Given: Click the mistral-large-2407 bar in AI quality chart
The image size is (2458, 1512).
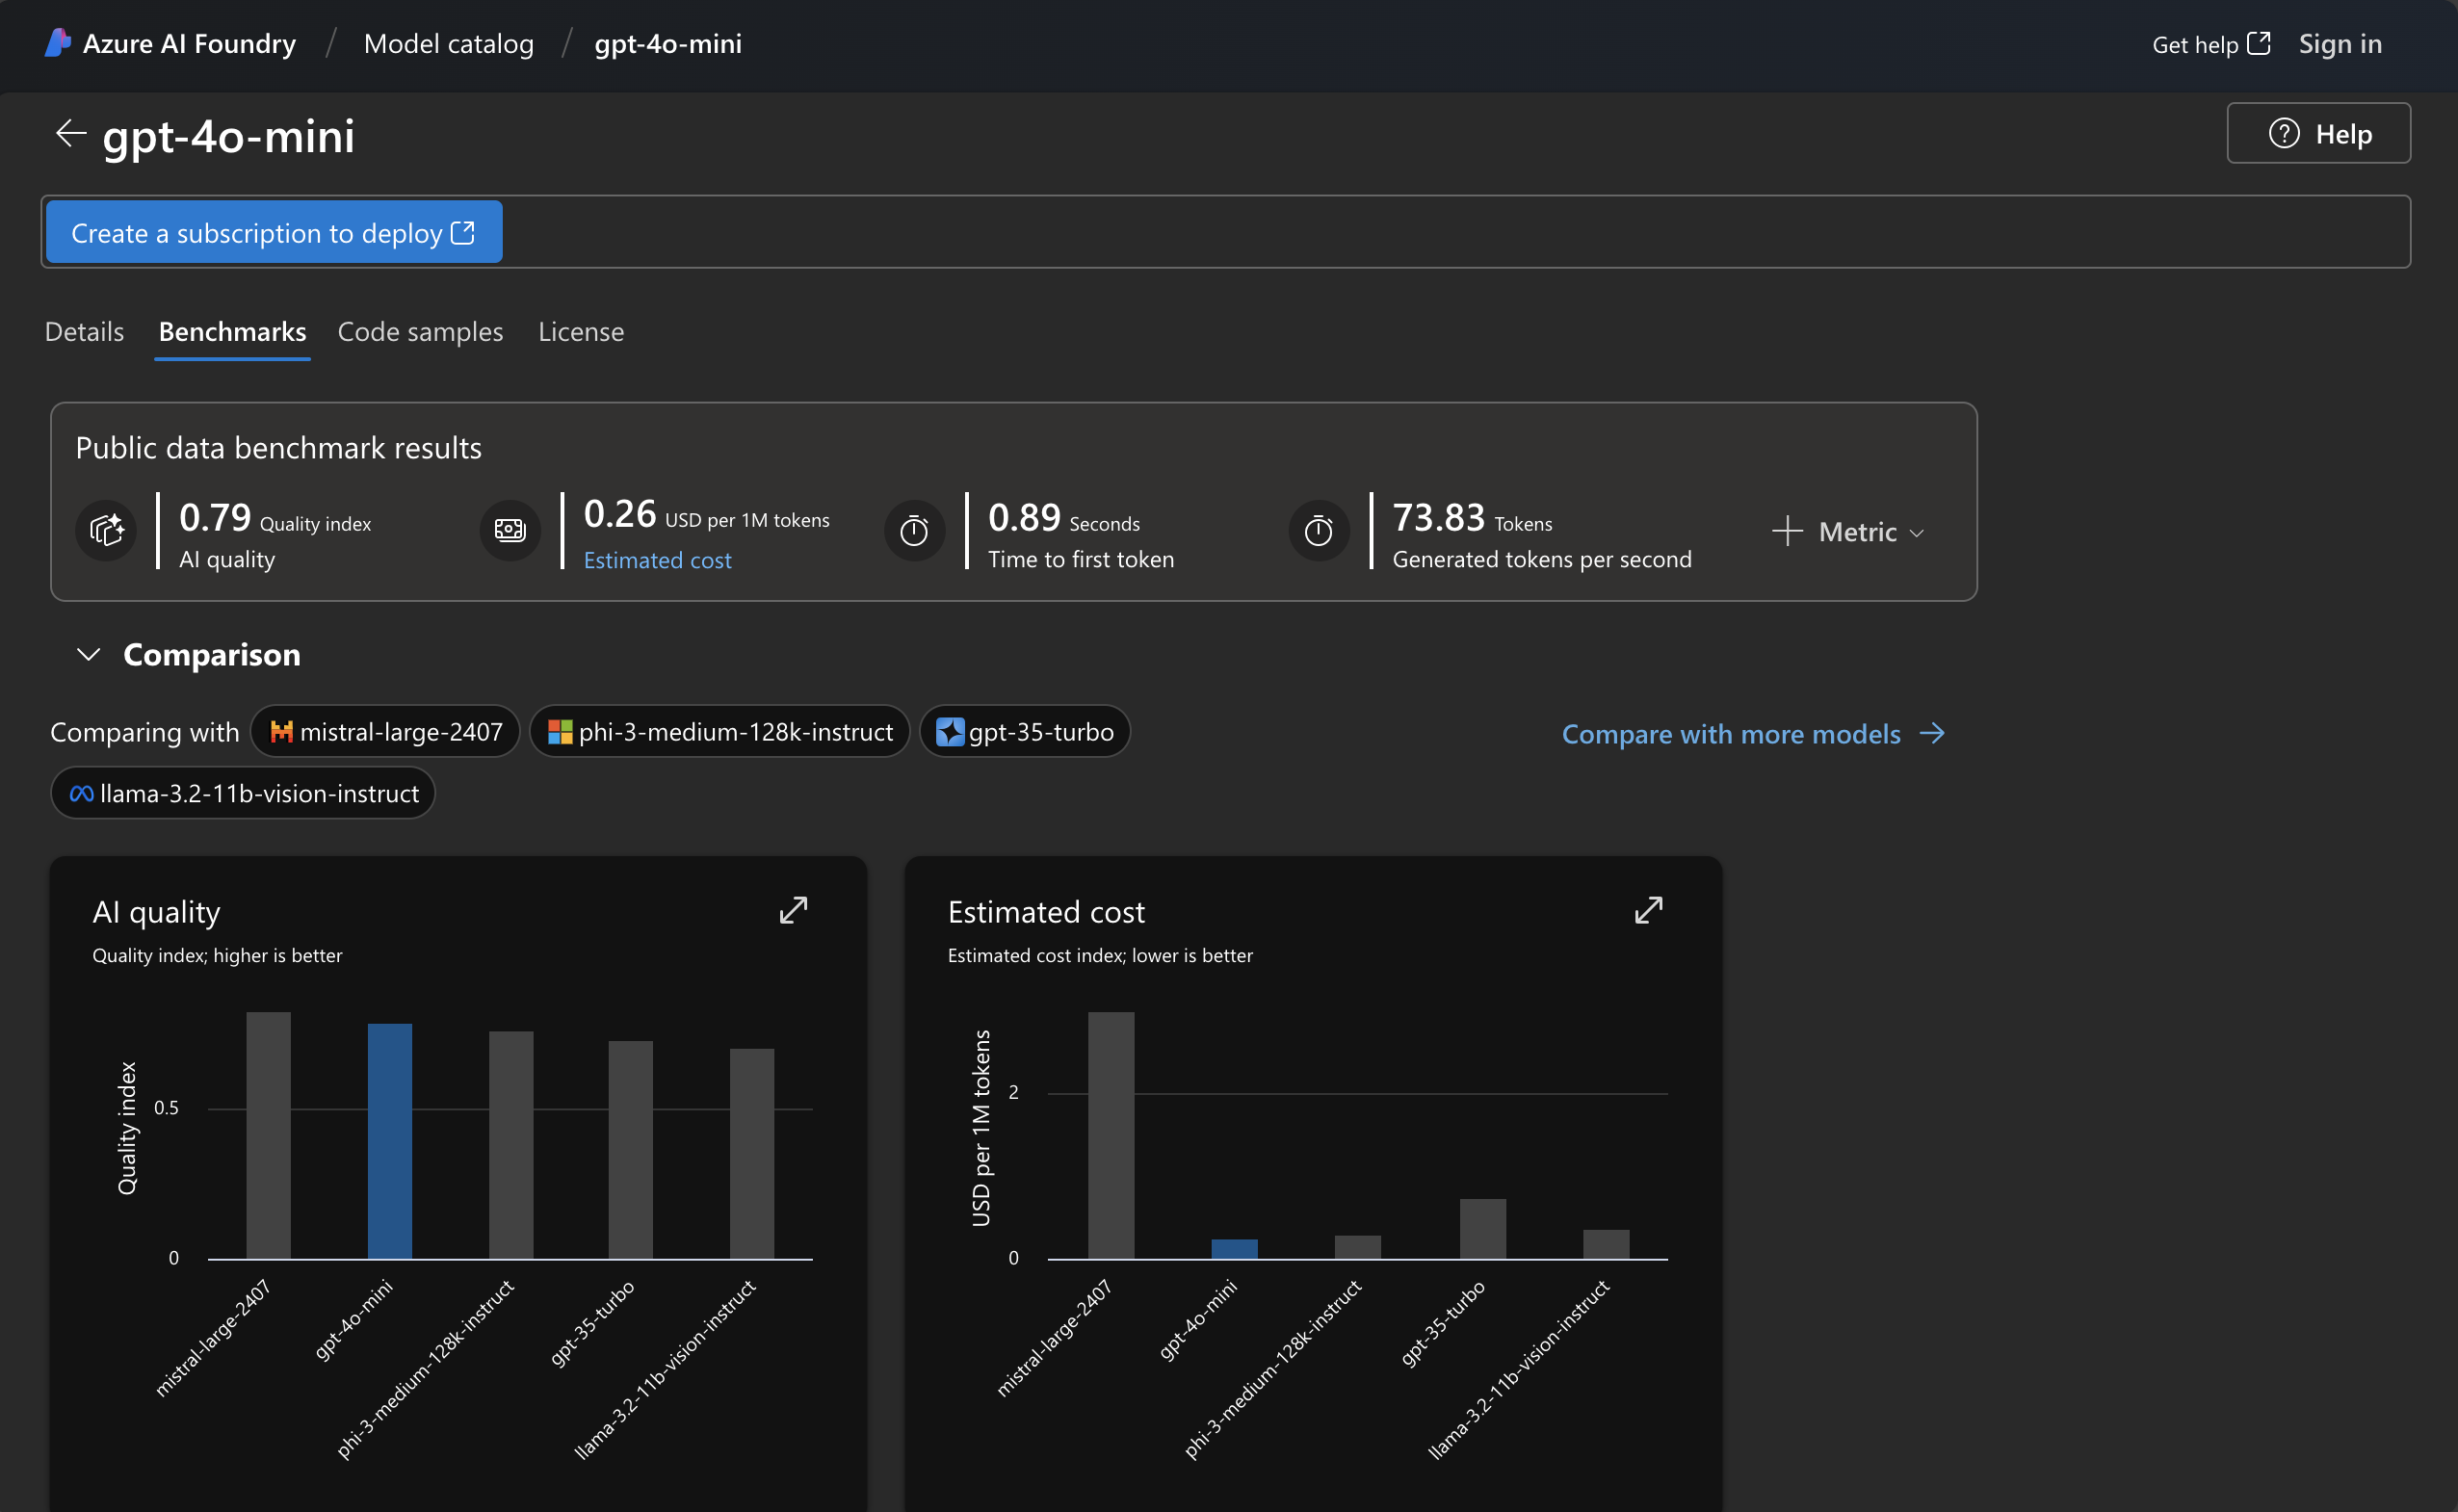Looking at the screenshot, I should pyautogui.click(x=268, y=1135).
